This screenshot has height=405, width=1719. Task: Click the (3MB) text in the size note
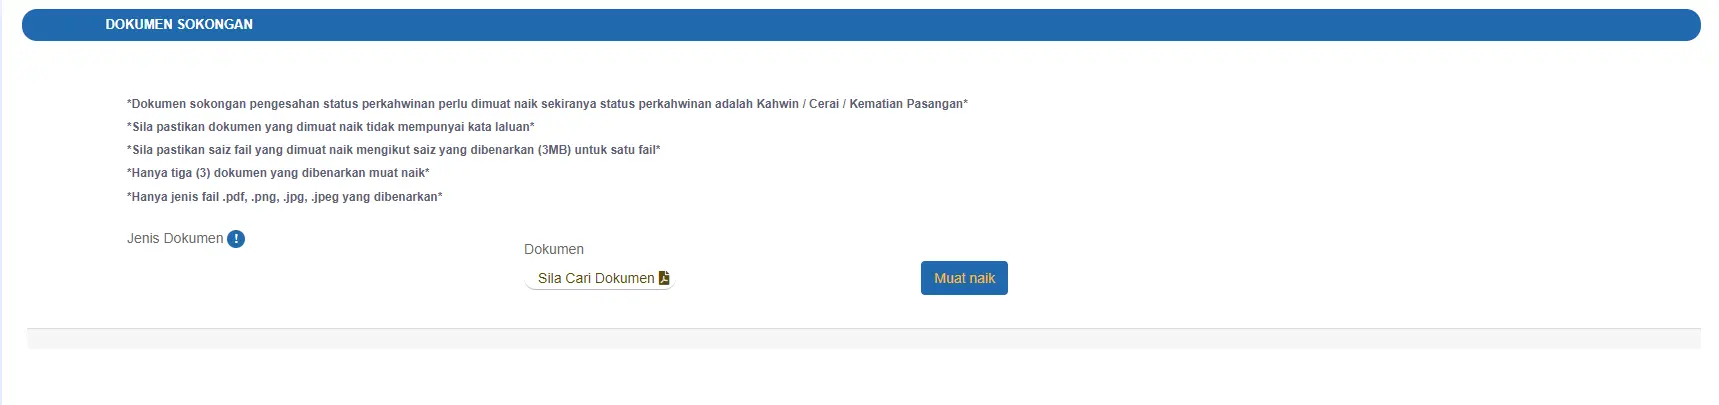(x=554, y=150)
